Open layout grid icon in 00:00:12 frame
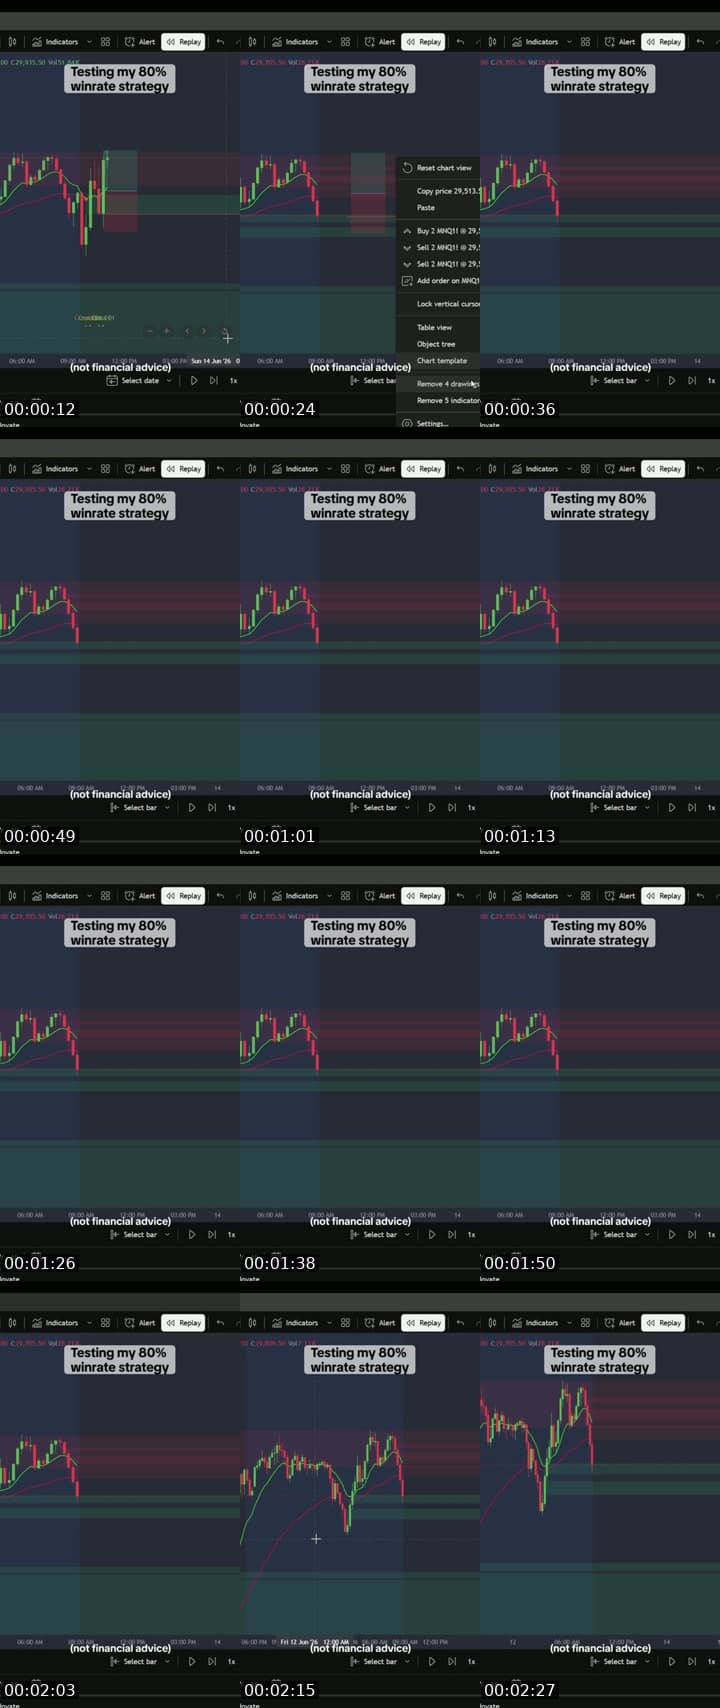Screen dimensions: 720x1708 tap(105, 42)
